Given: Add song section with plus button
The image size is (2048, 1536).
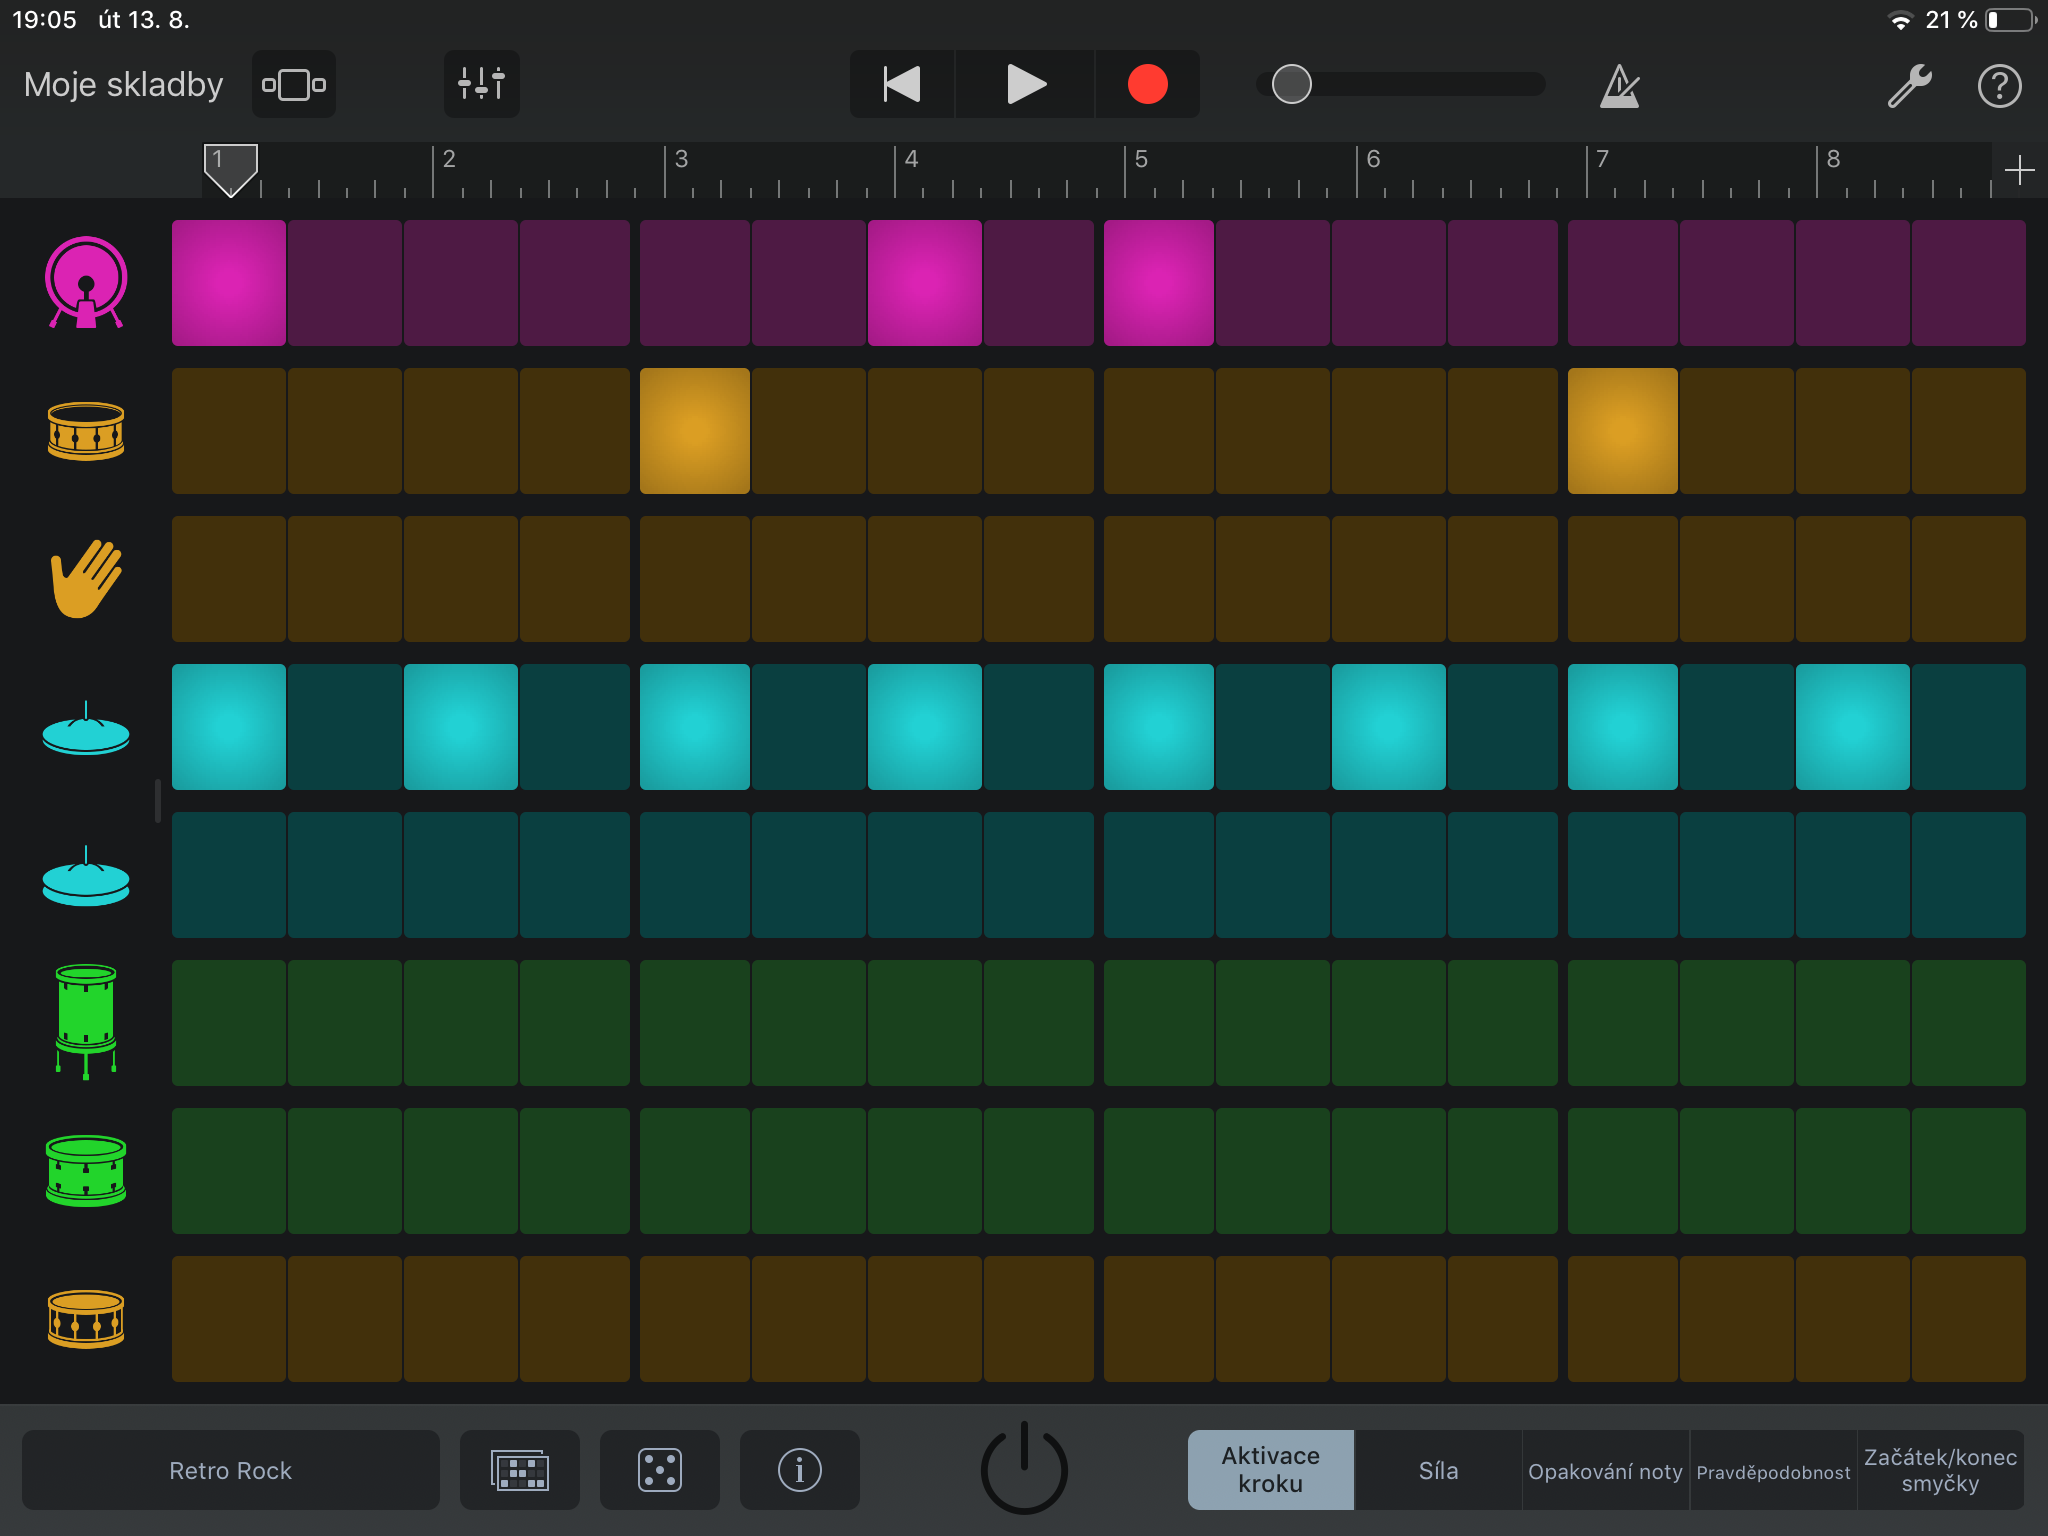Looking at the screenshot, I should tap(2019, 170).
